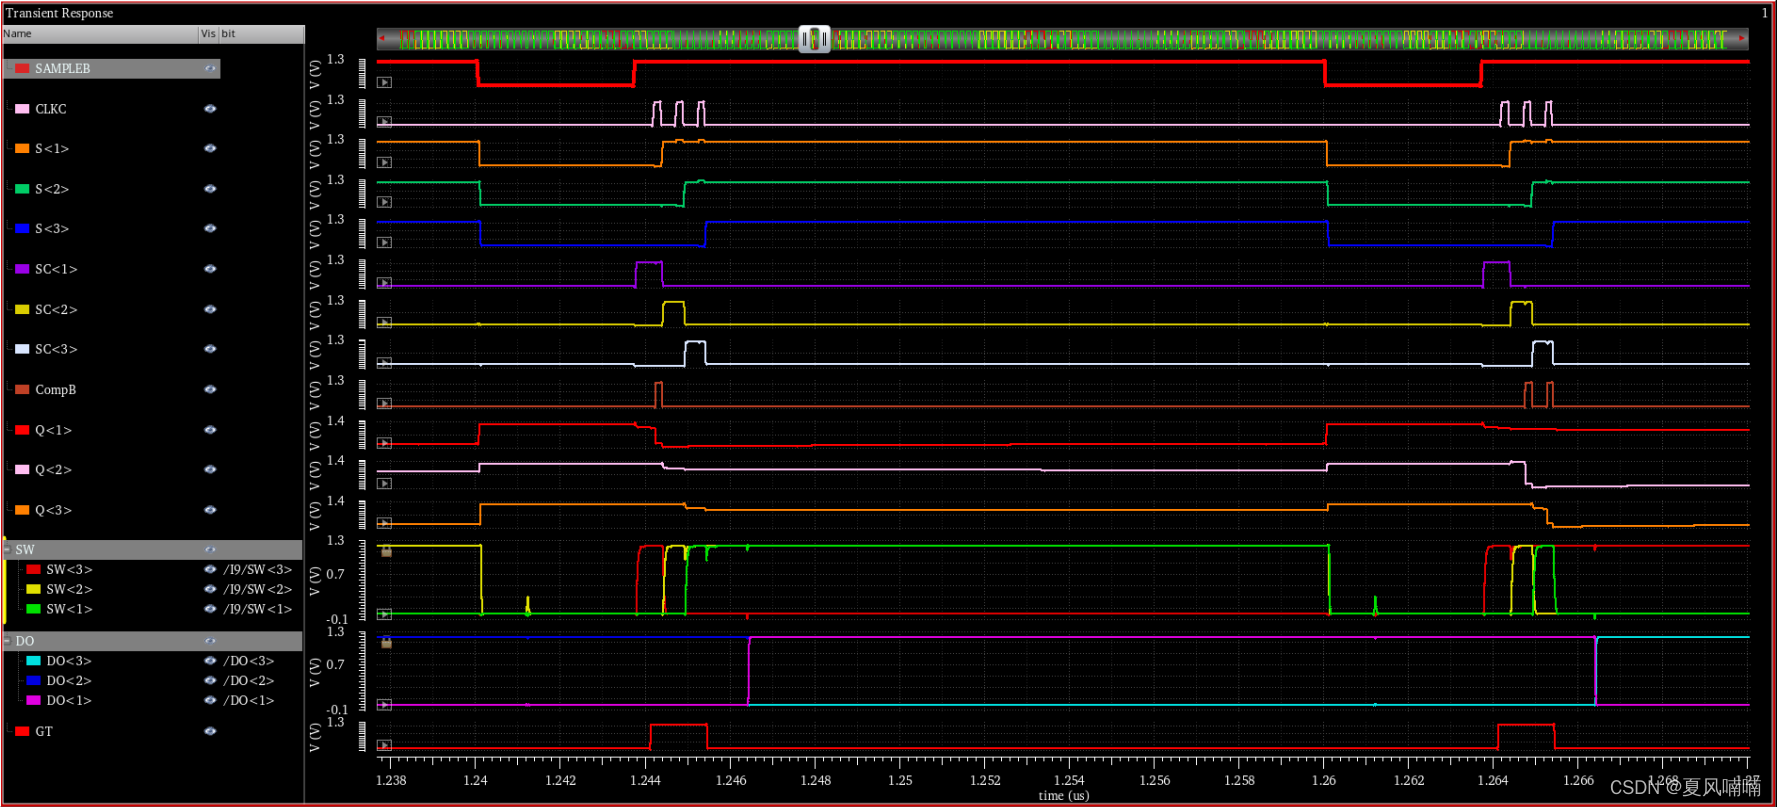Toggle visibility of SC<3>
This screenshot has width=1777, height=807.
[210, 349]
